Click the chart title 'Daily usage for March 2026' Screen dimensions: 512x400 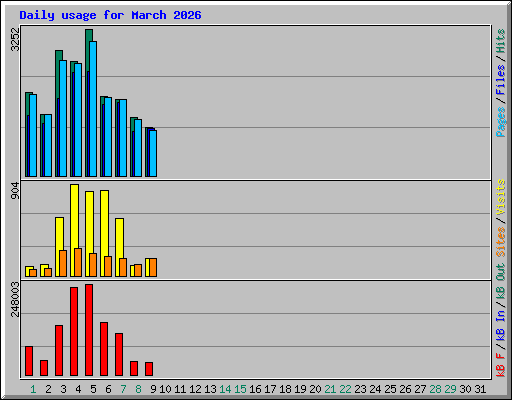click(110, 15)
